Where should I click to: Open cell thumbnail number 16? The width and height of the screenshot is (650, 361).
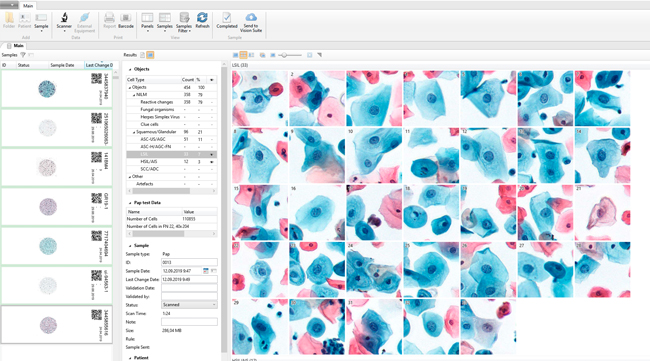tap(317, 213)
